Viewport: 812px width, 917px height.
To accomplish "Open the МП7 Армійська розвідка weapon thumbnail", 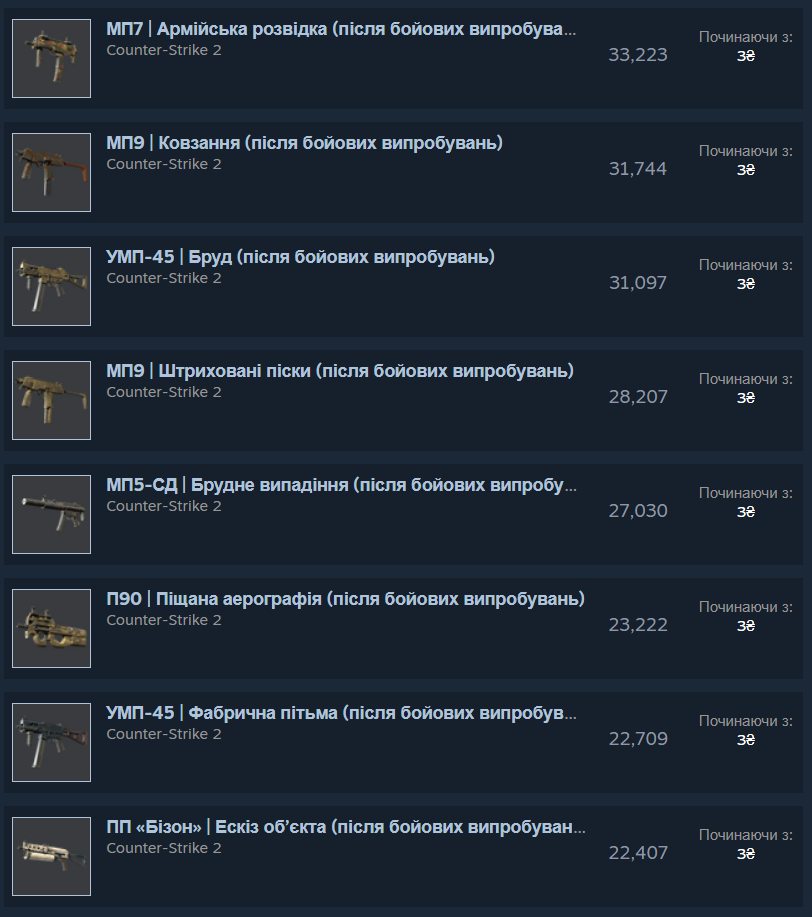I will pyautogui.click(x=51, y=58).
